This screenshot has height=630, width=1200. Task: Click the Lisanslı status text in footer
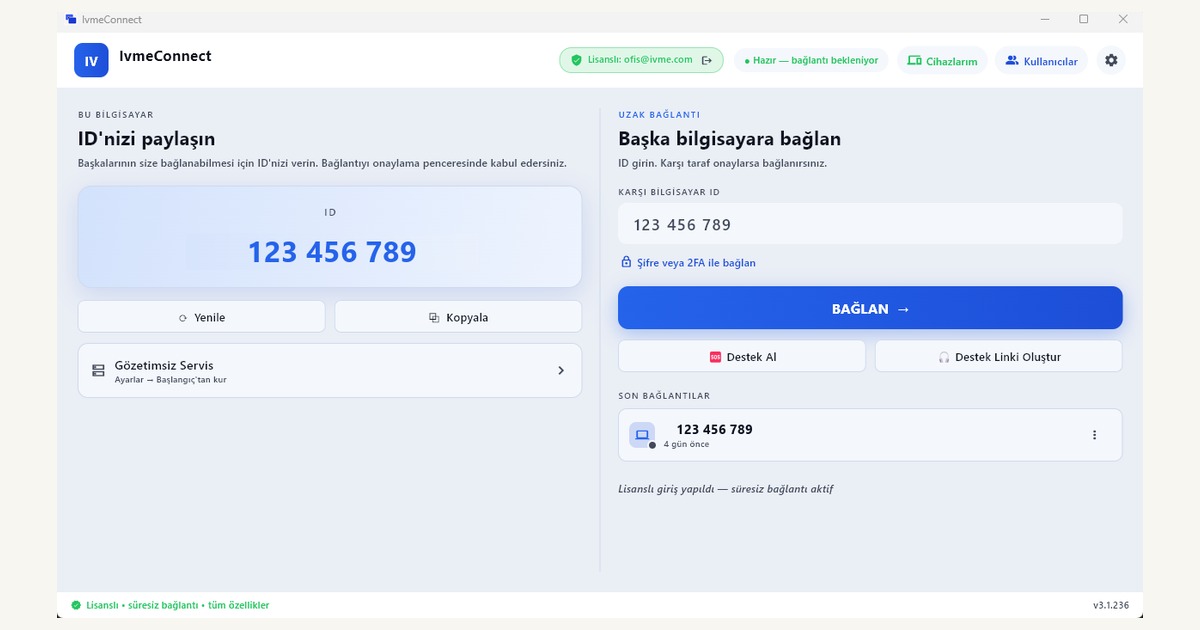click(x=178, y=605)
